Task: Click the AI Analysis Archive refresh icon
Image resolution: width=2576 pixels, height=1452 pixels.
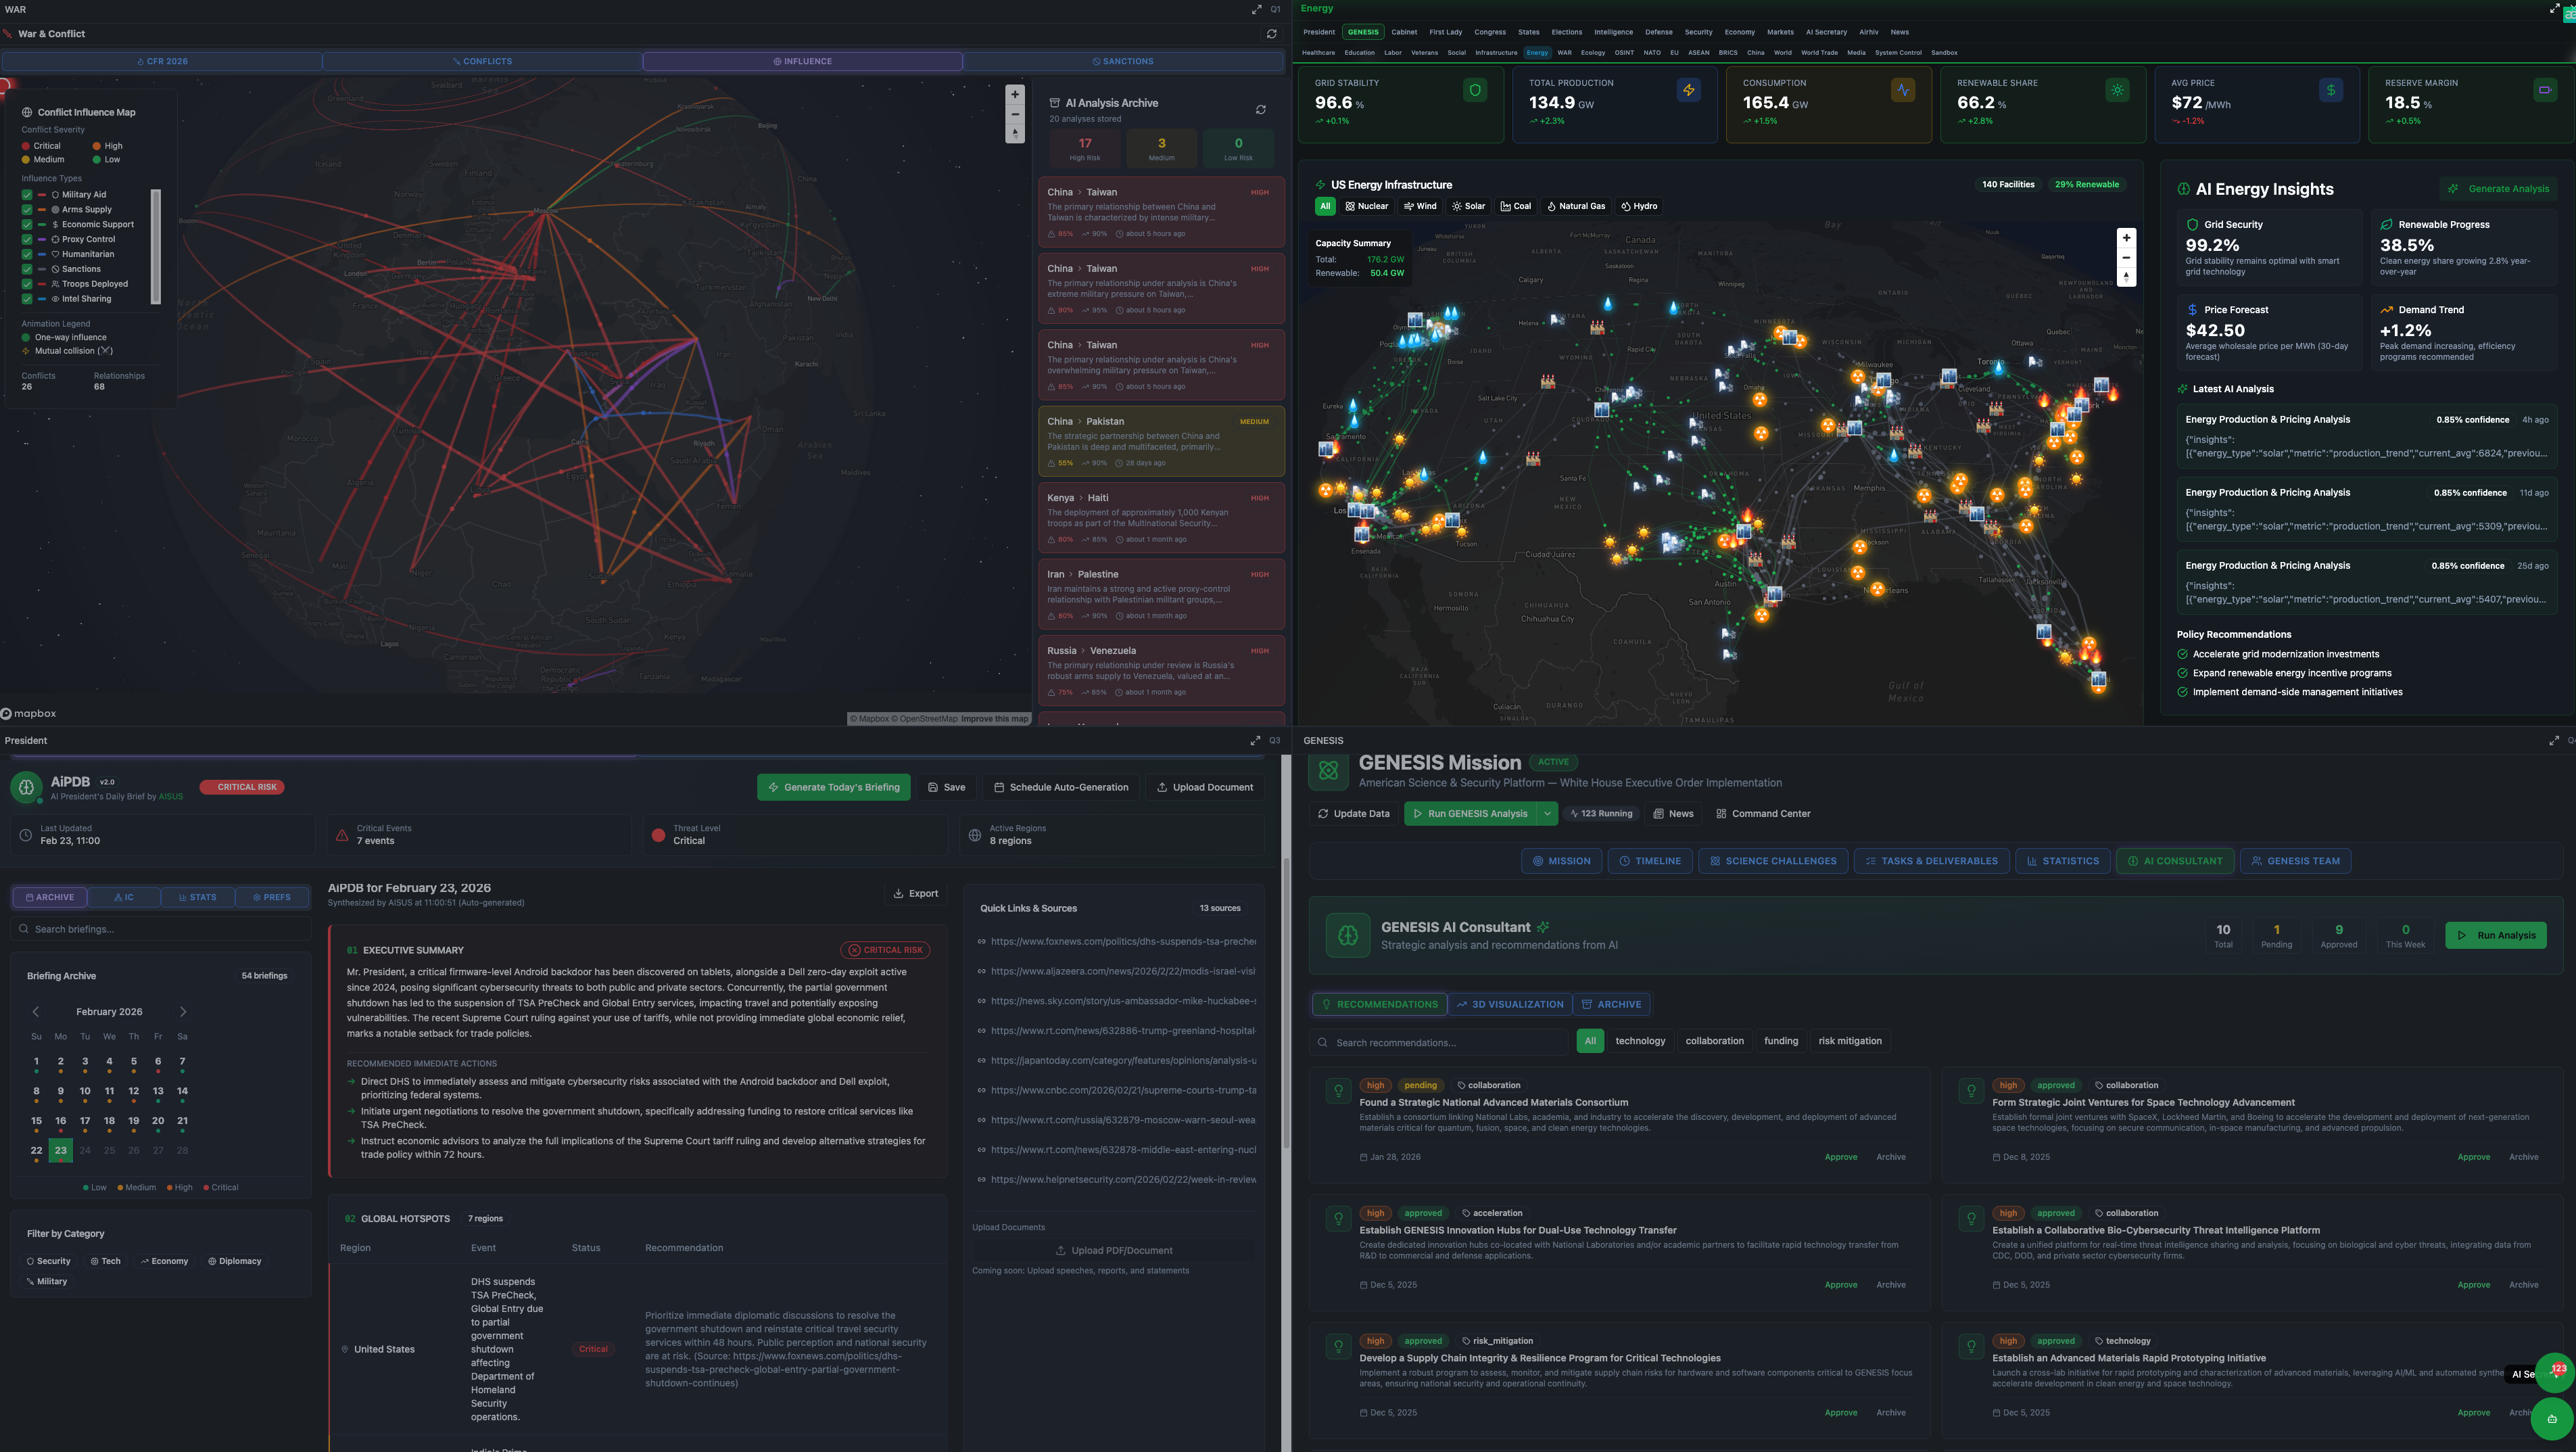Action: (1260, 110)
